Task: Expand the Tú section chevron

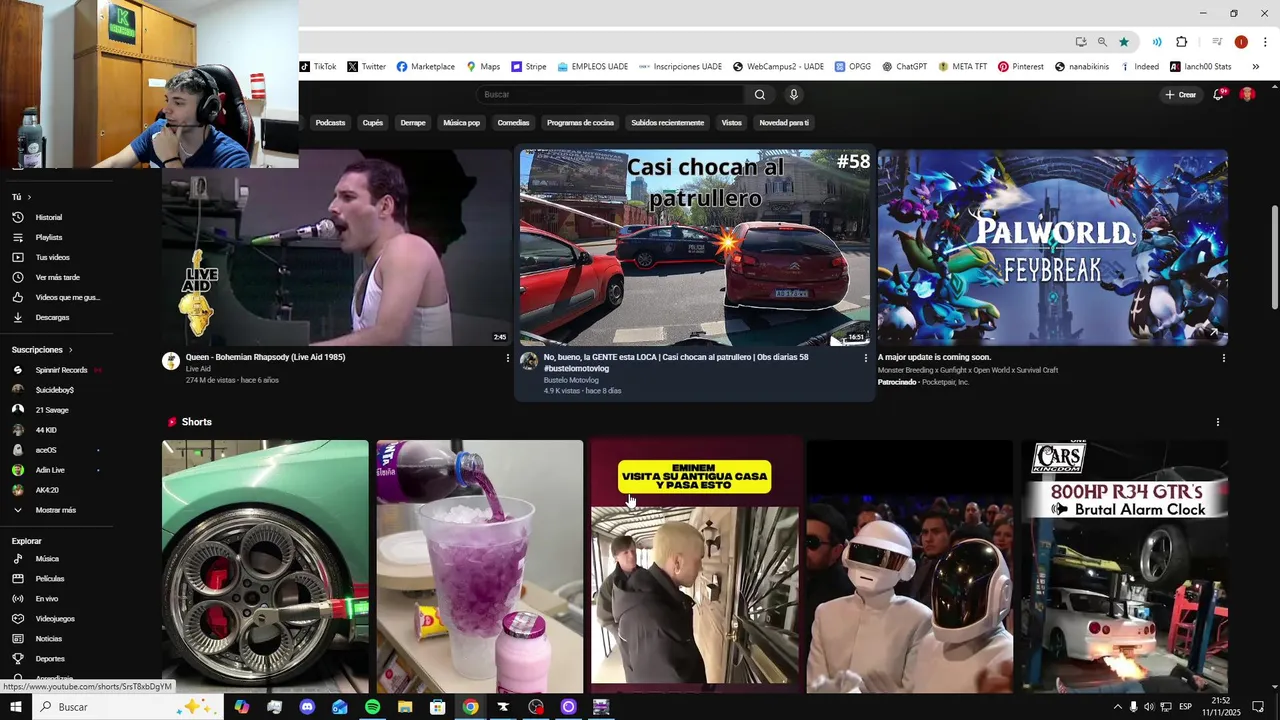Action: click(29, 197)
